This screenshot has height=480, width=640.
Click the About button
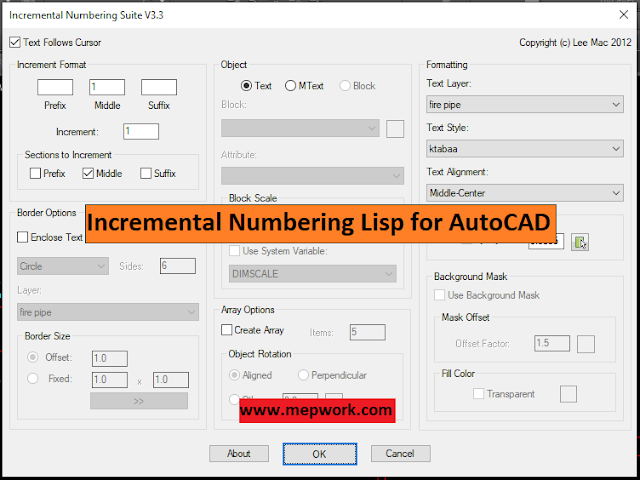tap(239, 453)
